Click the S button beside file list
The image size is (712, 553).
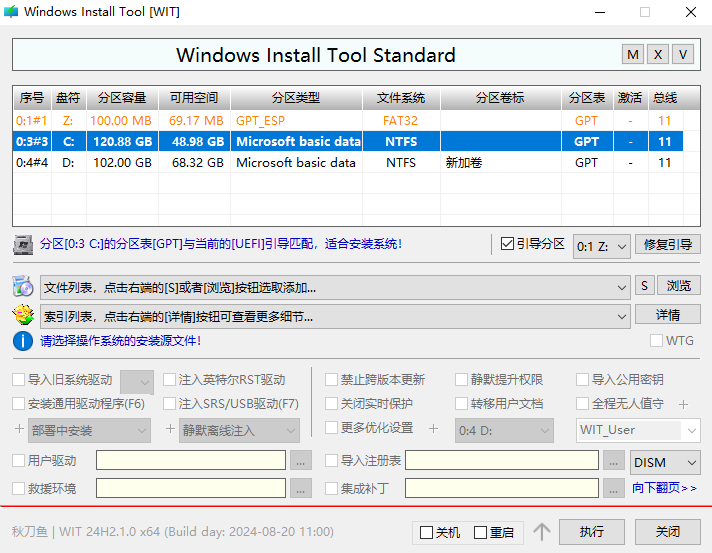(644, 286)
